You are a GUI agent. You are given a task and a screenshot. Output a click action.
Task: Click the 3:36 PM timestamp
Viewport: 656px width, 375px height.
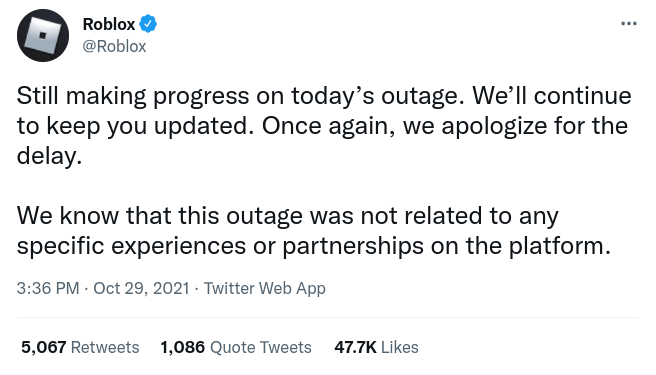point(48,288)
